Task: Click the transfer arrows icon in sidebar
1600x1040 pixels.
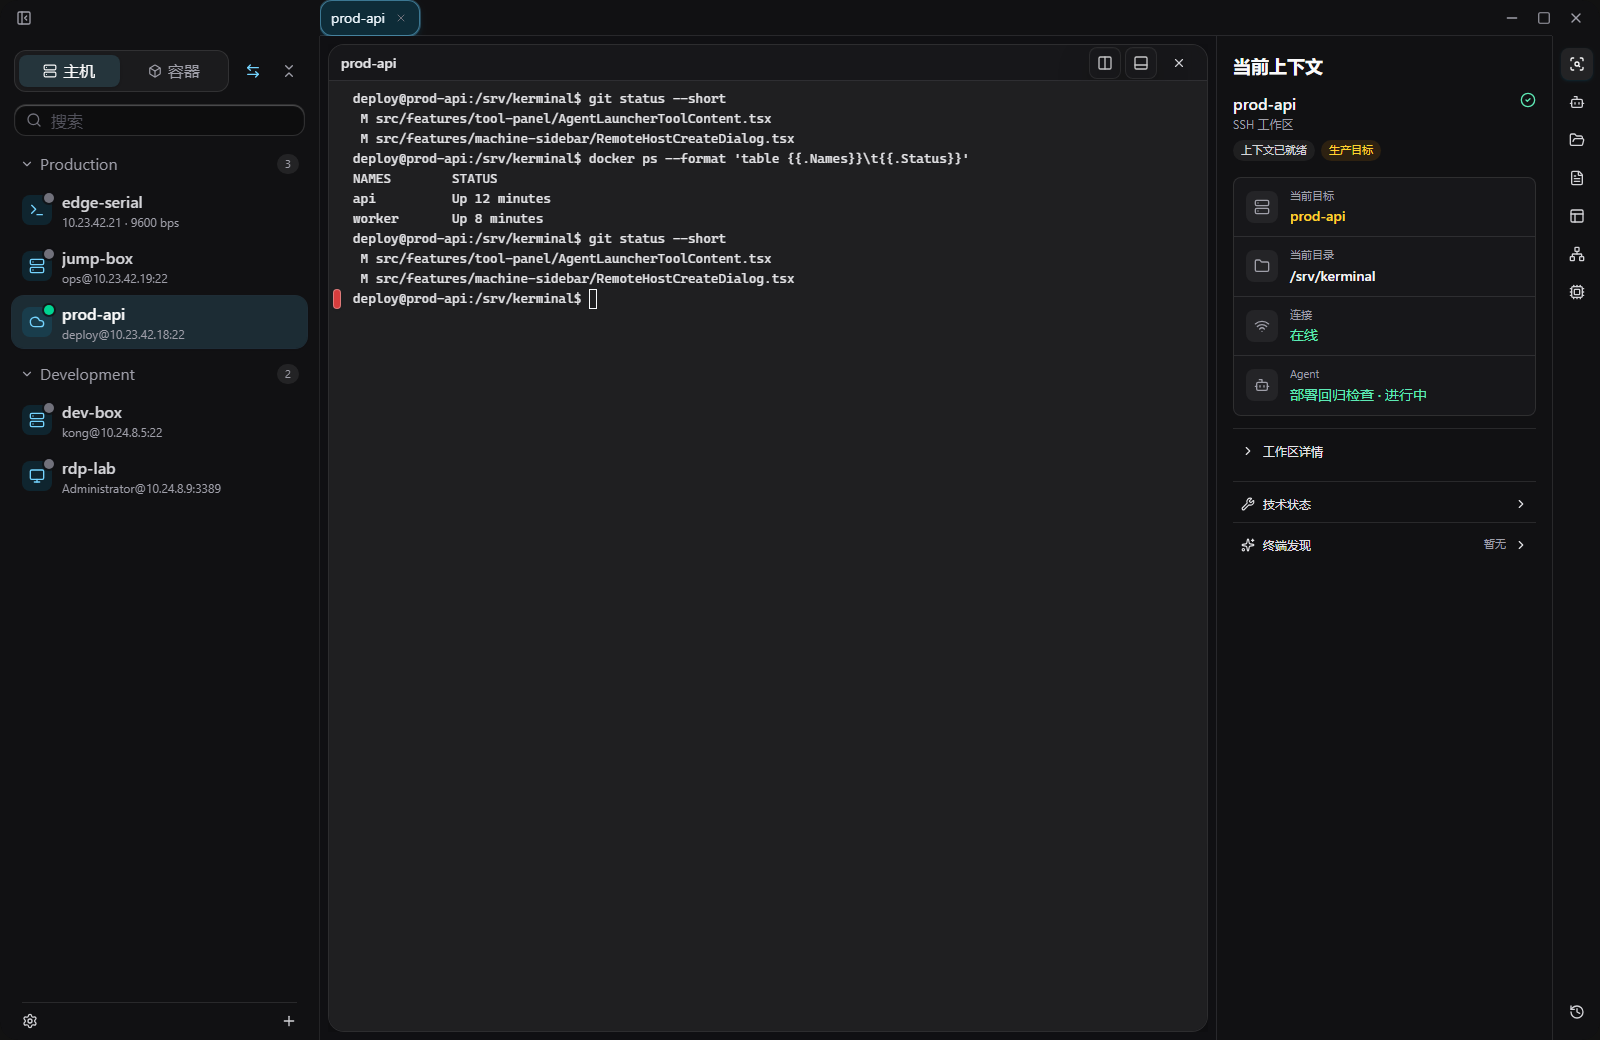Action: pos(253,71)
